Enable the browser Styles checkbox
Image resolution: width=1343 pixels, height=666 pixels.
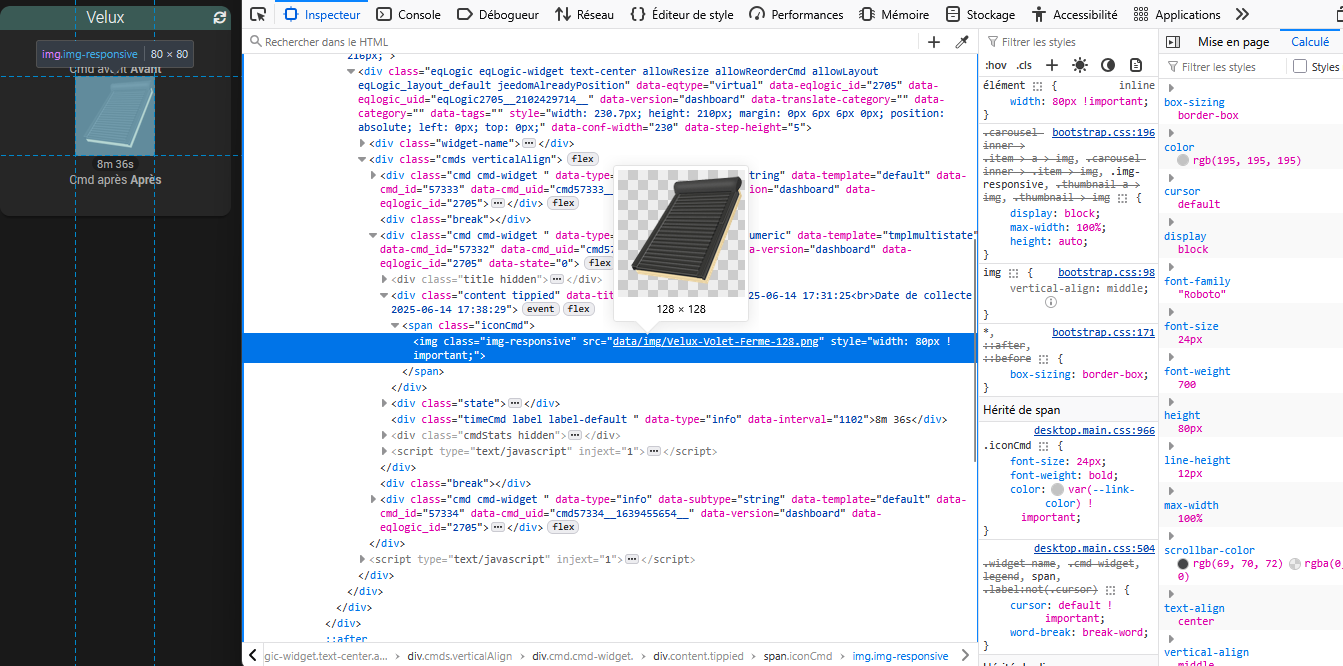click(x=1300, y=67)
